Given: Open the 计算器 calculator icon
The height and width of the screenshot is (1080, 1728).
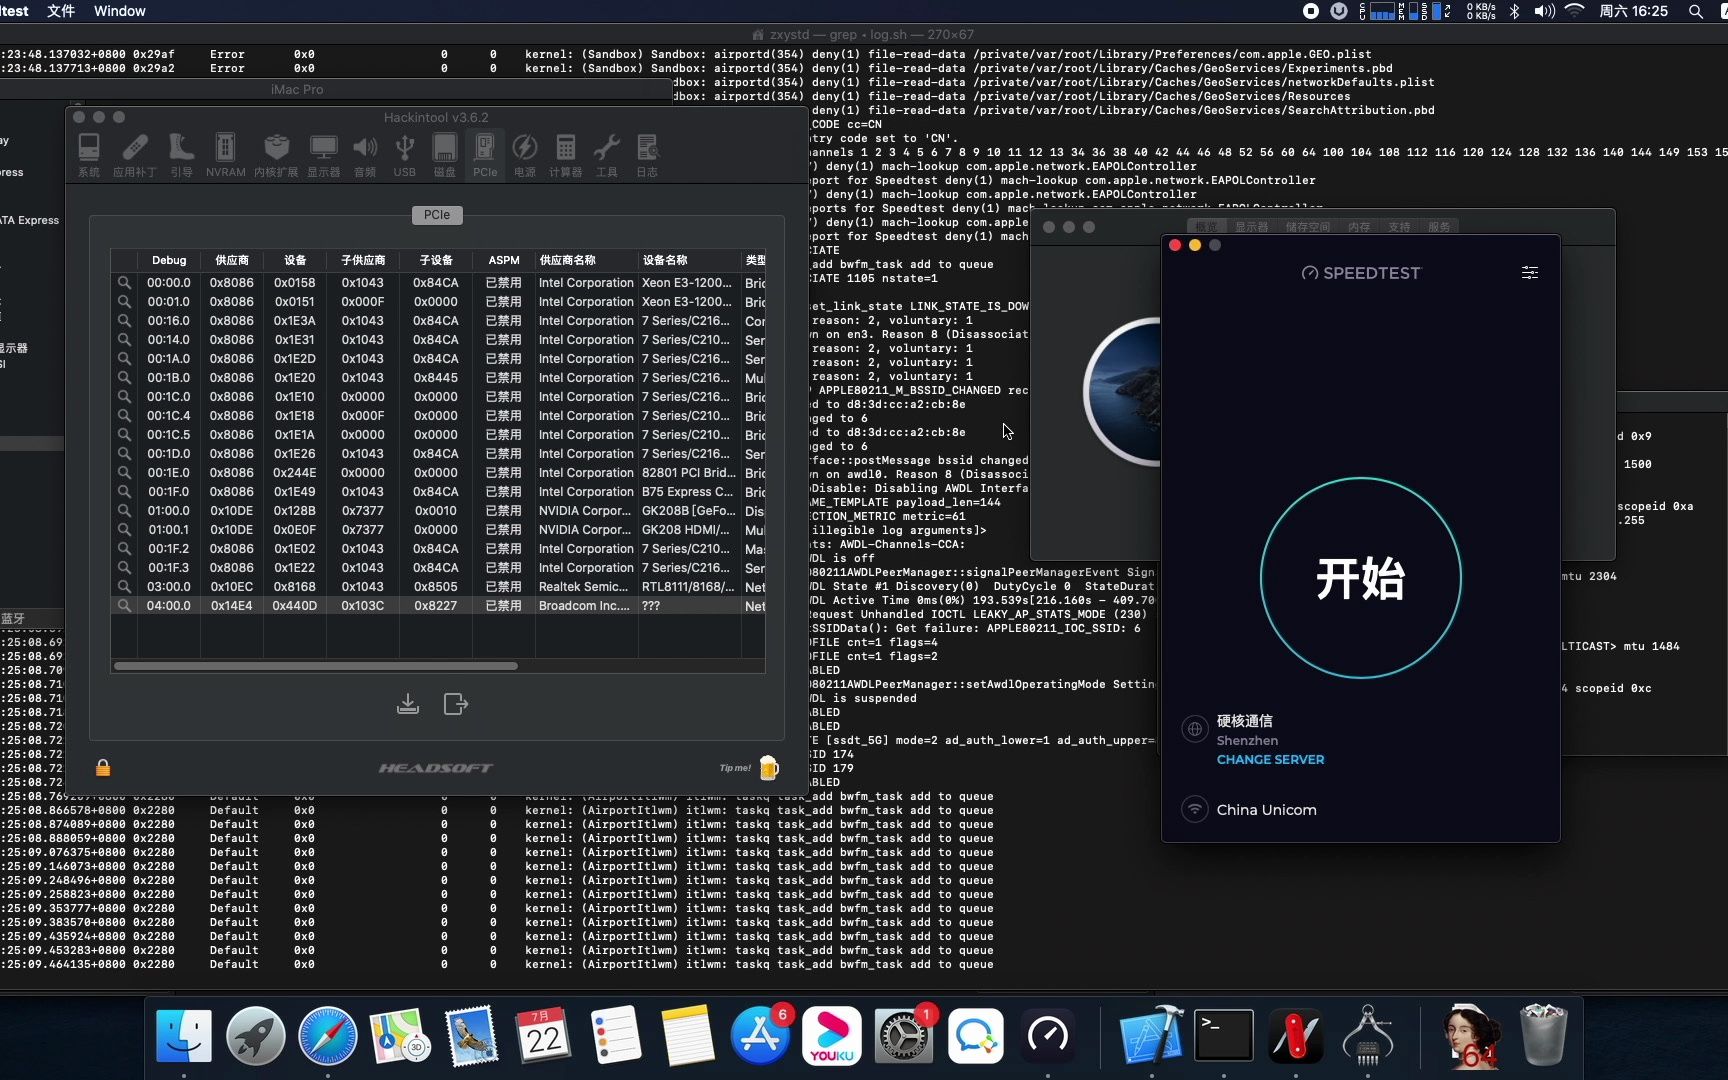Looking at the screenshot, I should coord(565,155).
